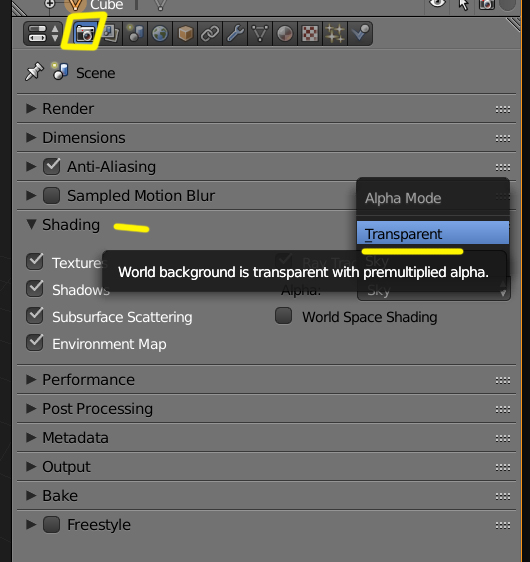The height and width of the screenshot is (562, 530).
Task: Open the Material sphere tab
Action: [x=285, y=34]
